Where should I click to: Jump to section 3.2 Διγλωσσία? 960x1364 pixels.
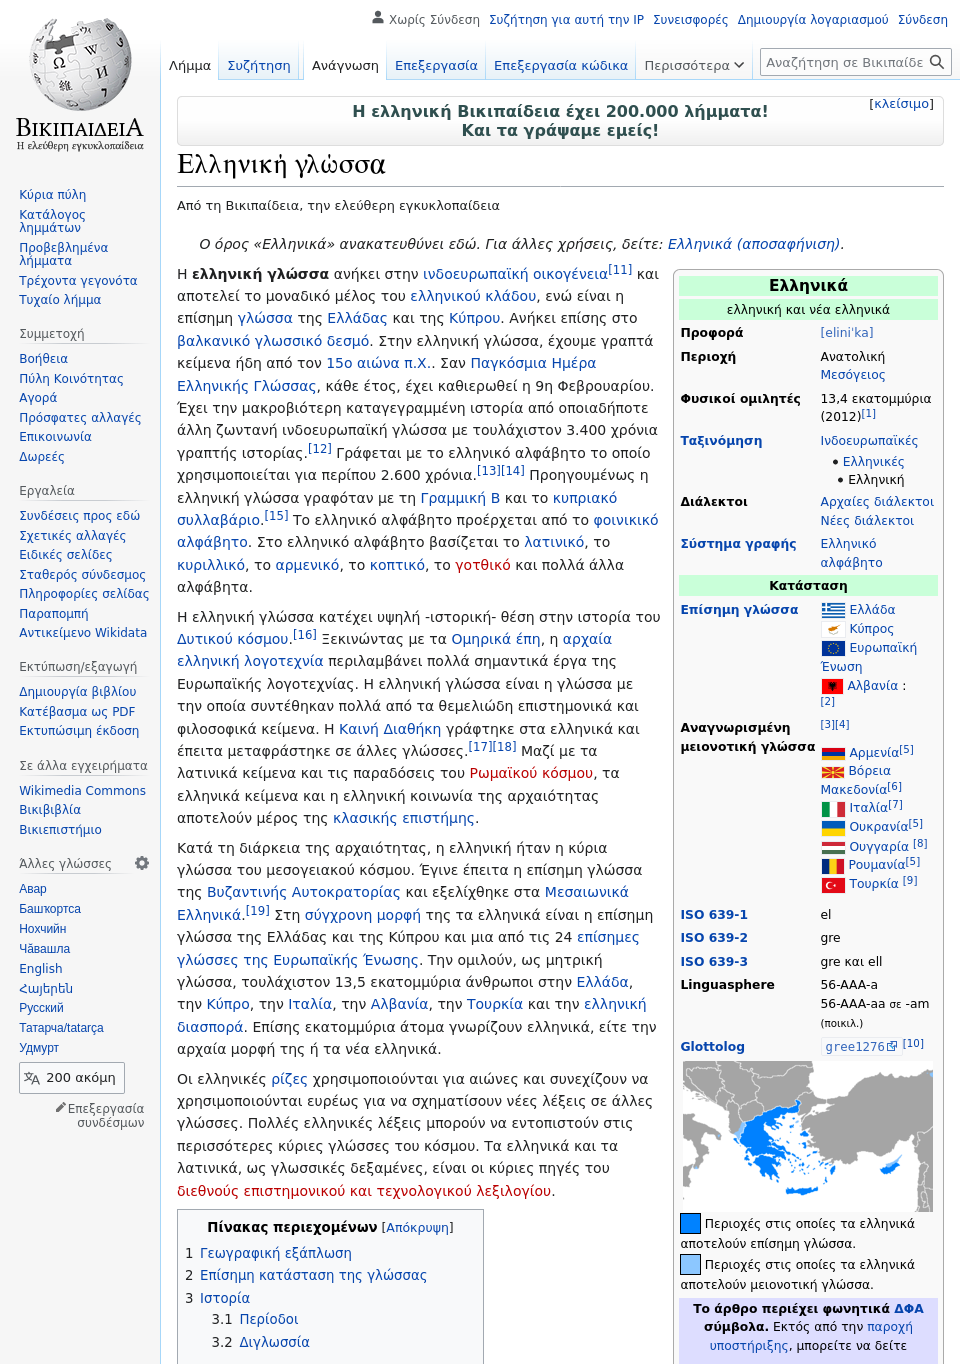click(275, 1342)
